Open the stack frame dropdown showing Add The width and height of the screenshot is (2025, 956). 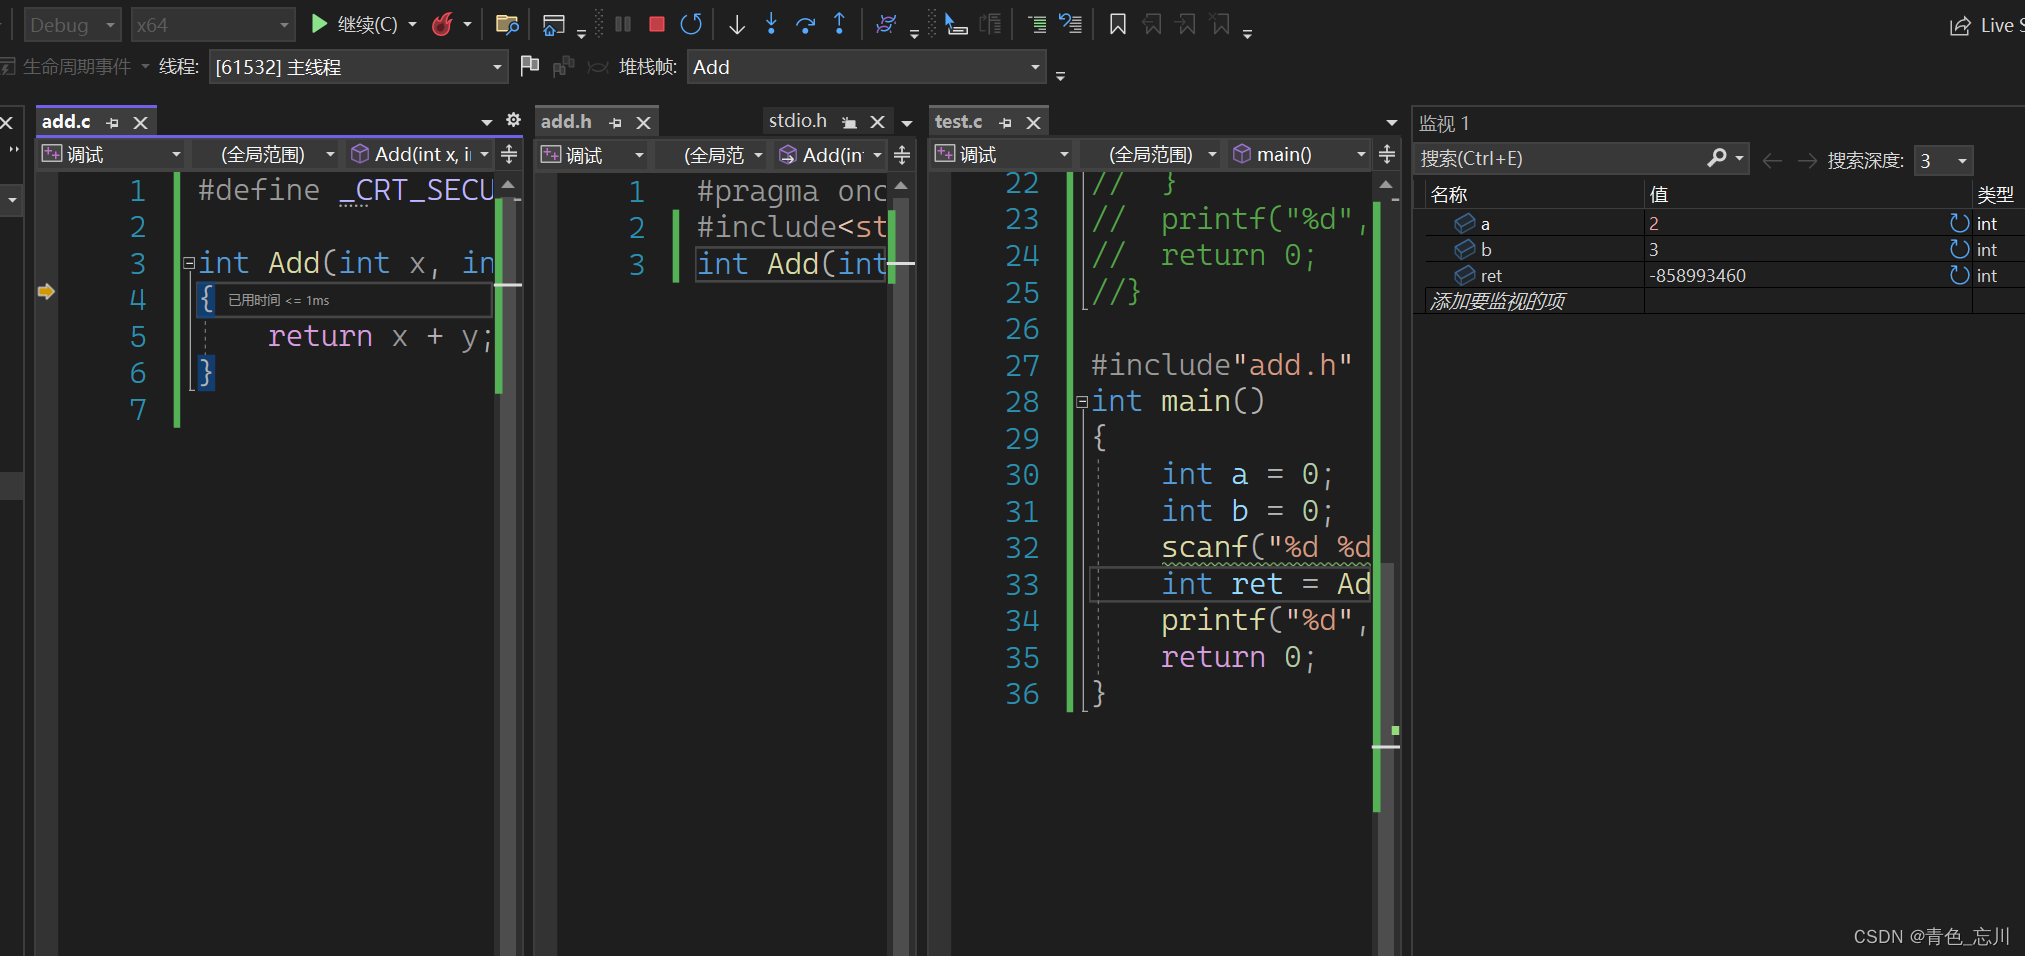tap(866, 67)
